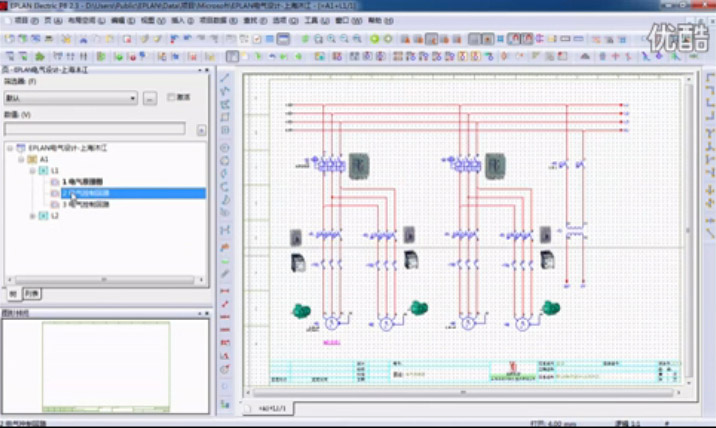
Task: Select highlighted page '2 电气控制回路'
Action: 133,193
